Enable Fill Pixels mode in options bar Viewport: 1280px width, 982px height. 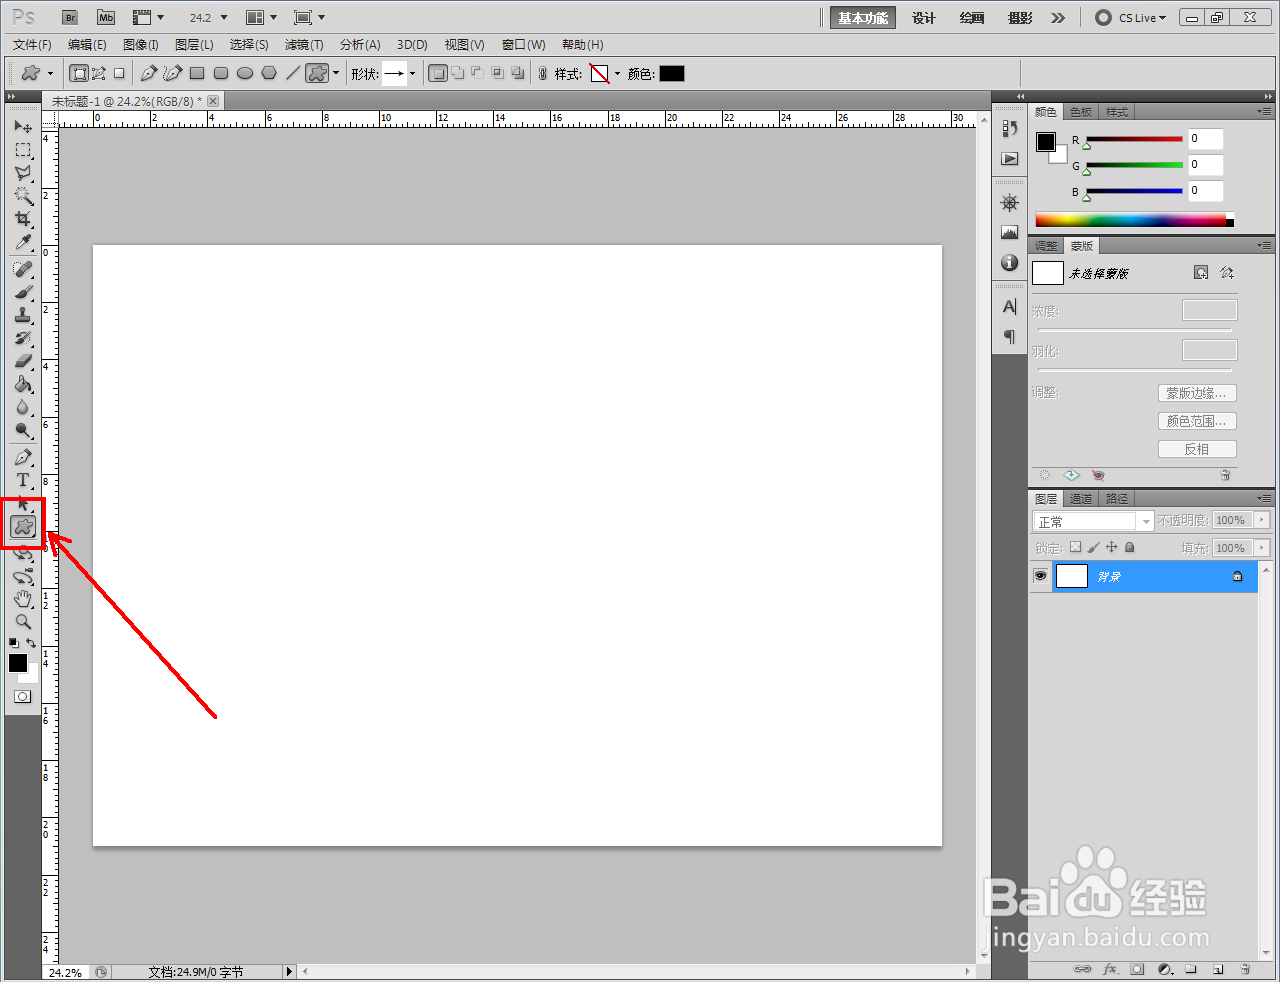click(x=119, y=73)
